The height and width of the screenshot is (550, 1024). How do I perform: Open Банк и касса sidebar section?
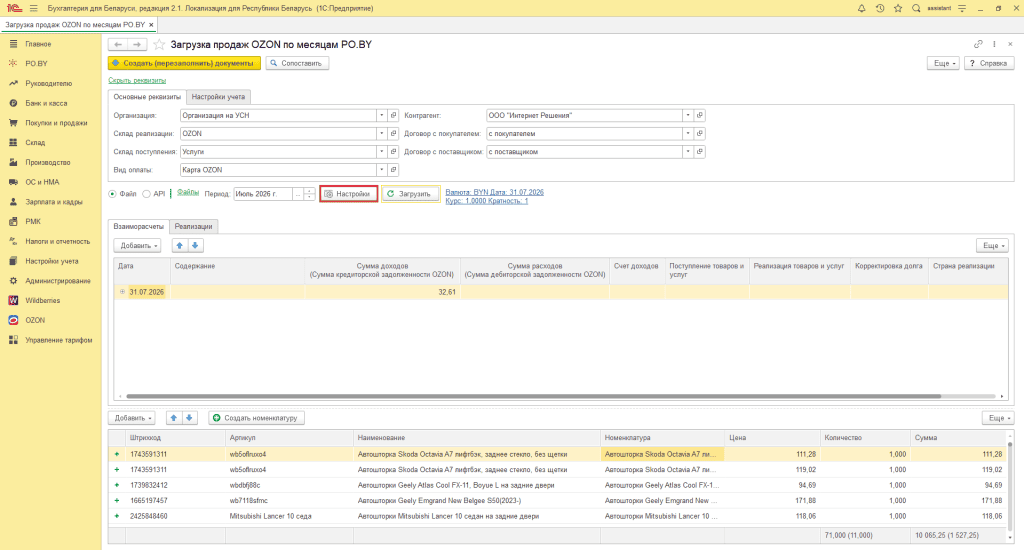click(46, 103)
